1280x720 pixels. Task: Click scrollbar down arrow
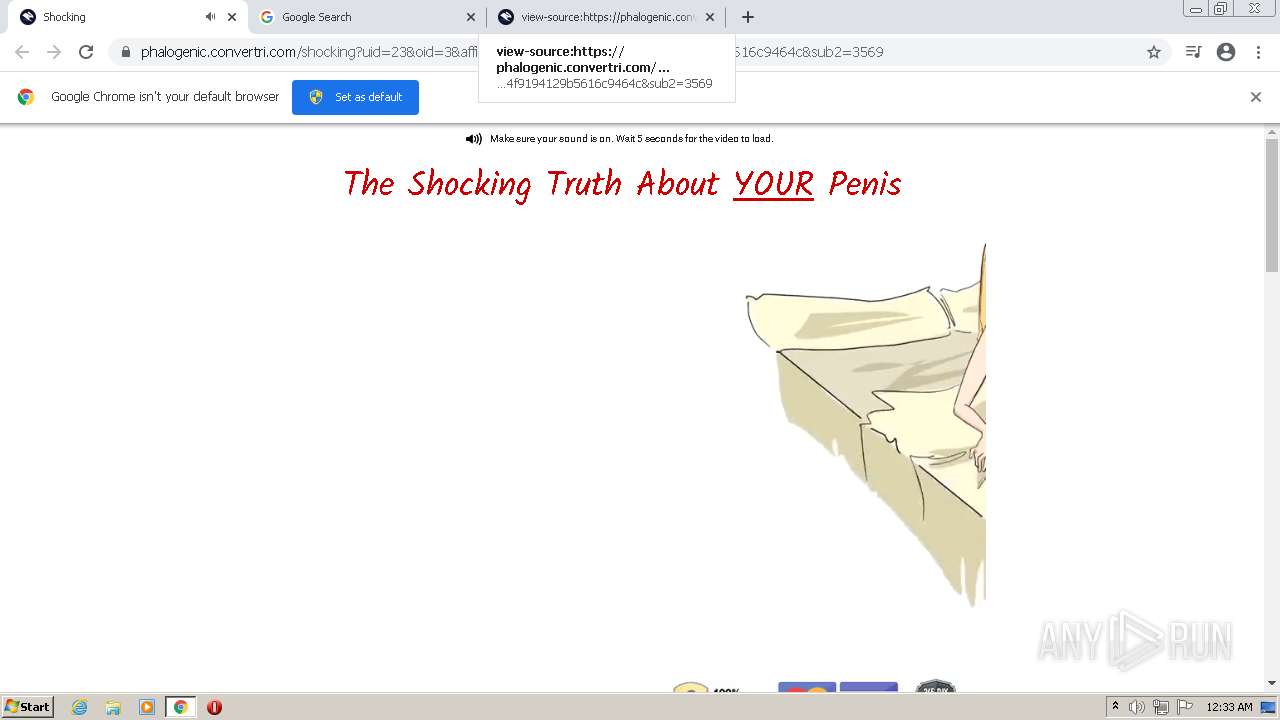(1272, 683)
